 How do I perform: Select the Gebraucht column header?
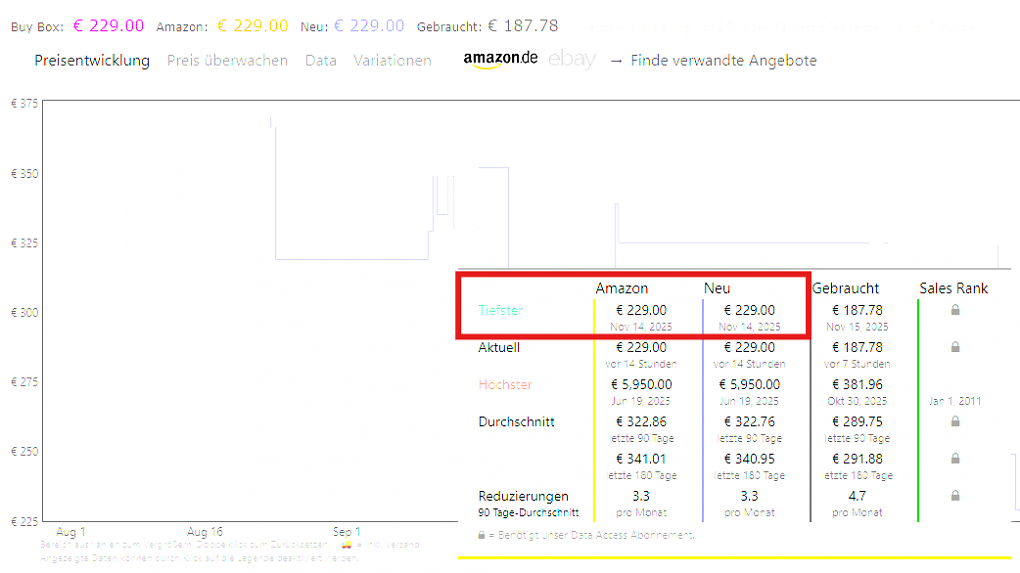pos(846,288)
